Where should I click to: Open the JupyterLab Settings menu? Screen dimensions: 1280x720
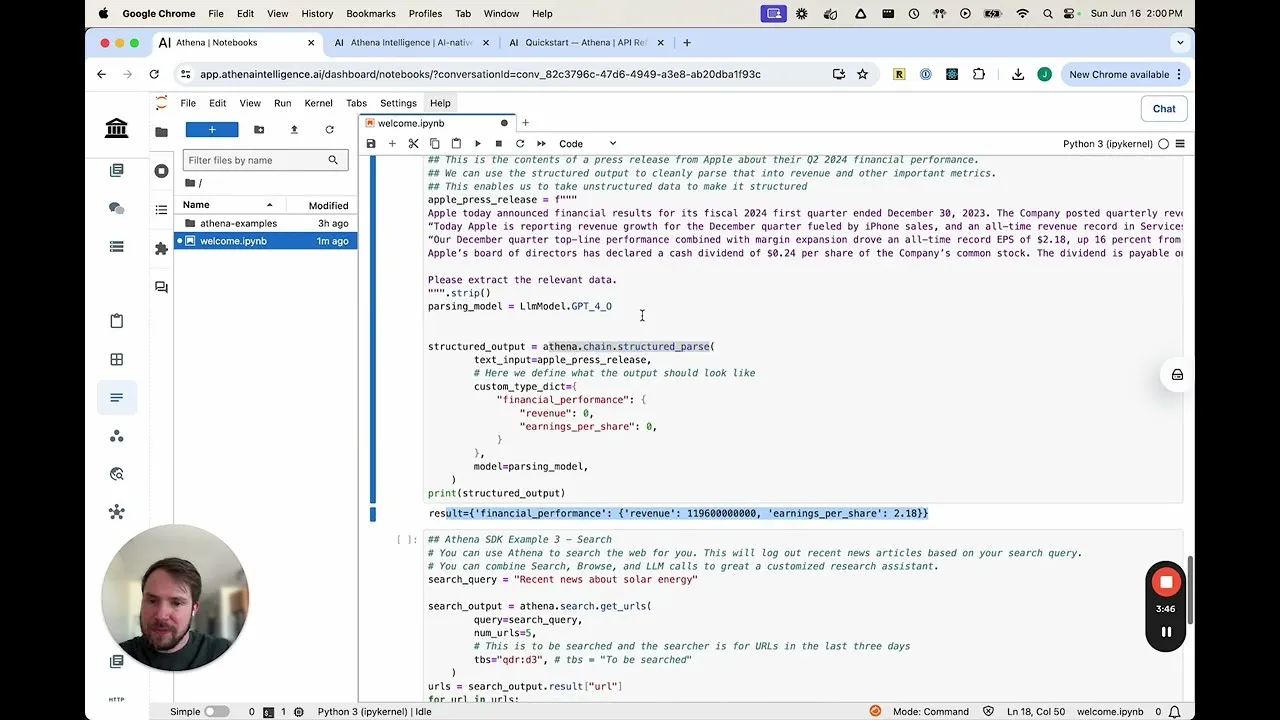click(x=398, y=103)
